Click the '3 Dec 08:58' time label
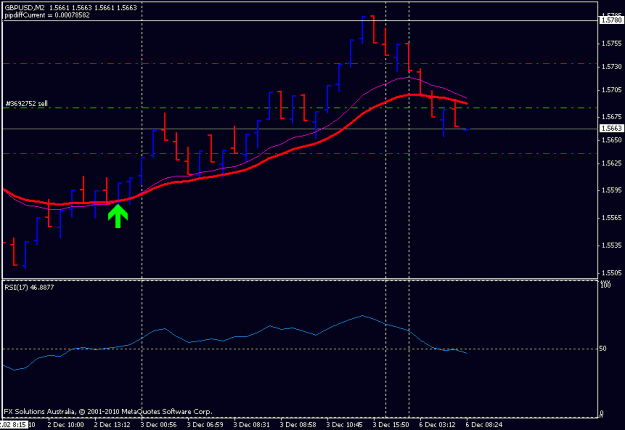Viewport: 625px width, 430px height. (298, 425)
